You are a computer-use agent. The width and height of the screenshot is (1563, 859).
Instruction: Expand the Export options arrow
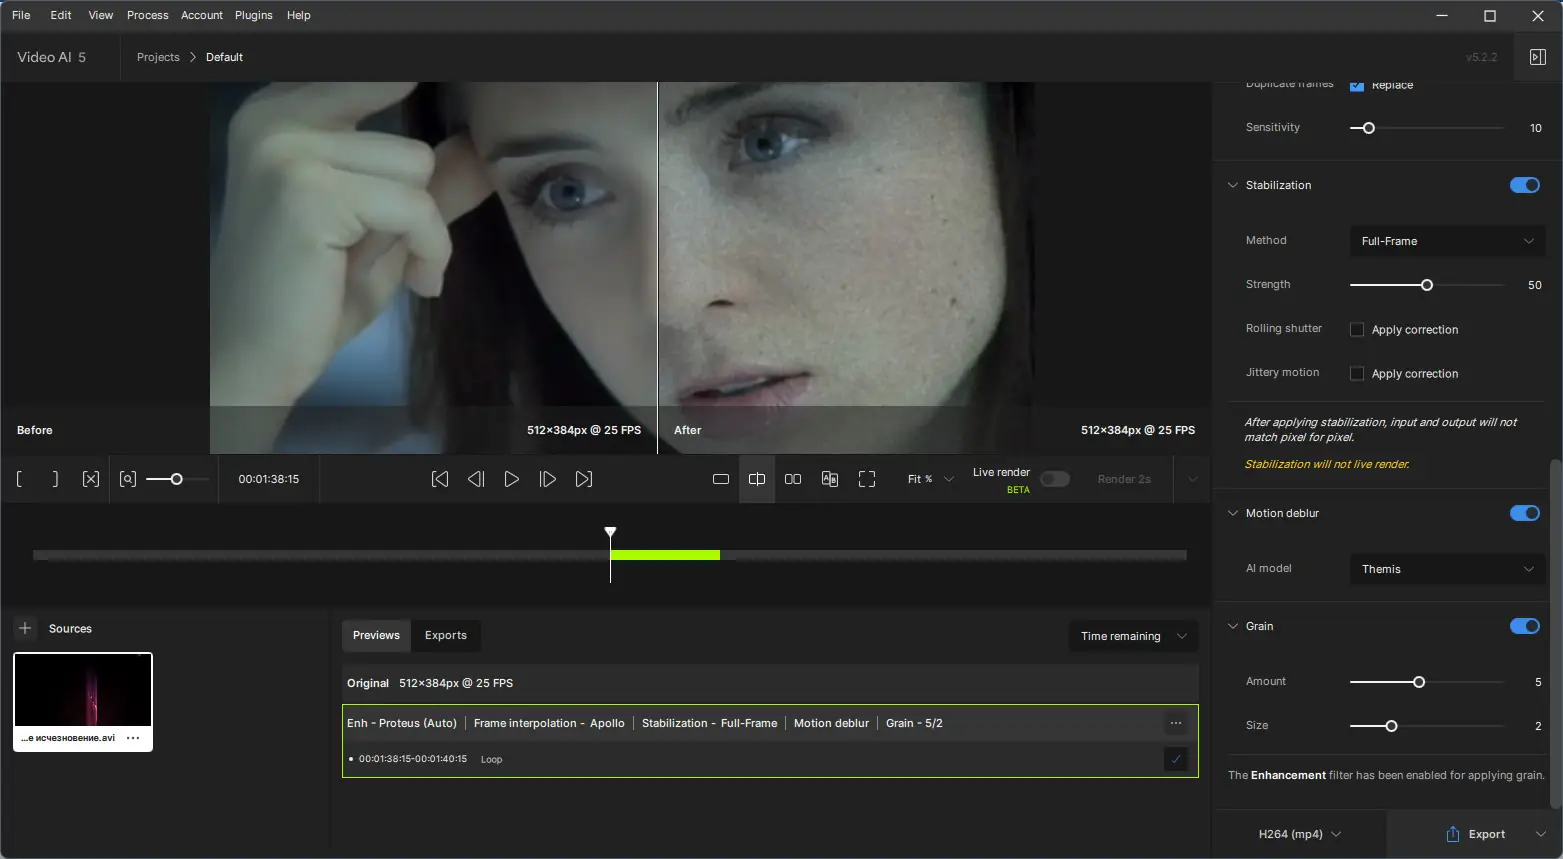click(1541, 834)
